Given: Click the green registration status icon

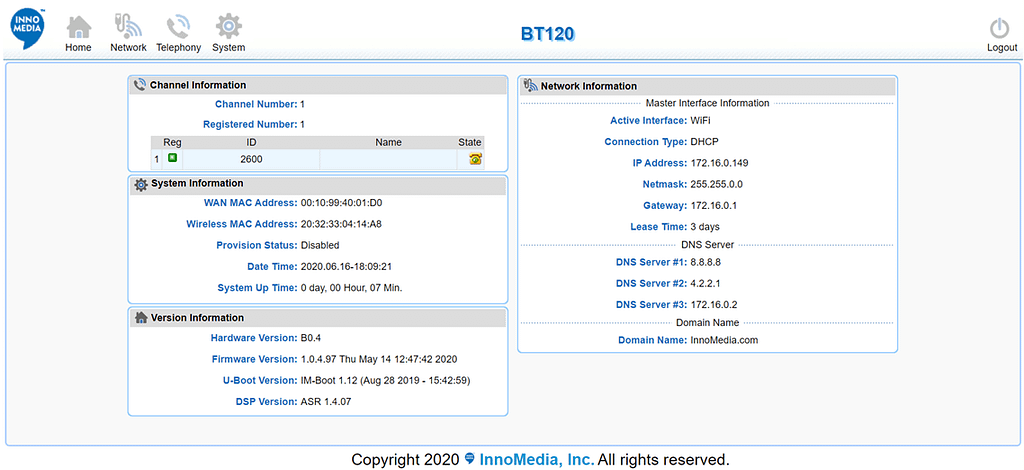Looking at the screenshot, I should (172, 158).
